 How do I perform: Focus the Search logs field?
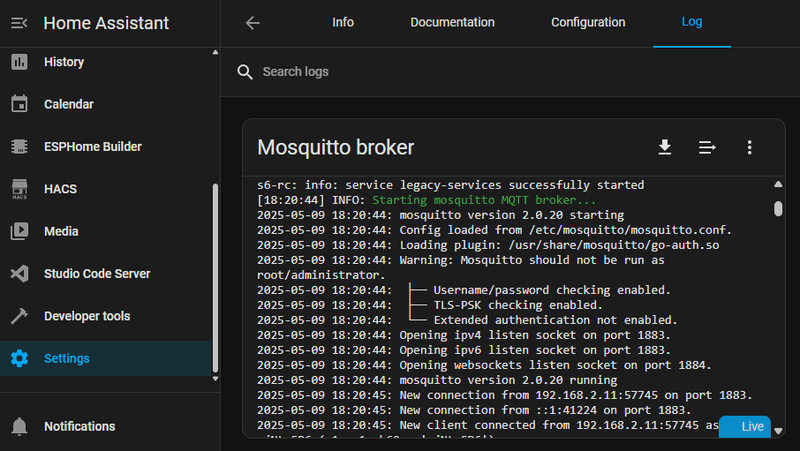(x=510, y=72)
